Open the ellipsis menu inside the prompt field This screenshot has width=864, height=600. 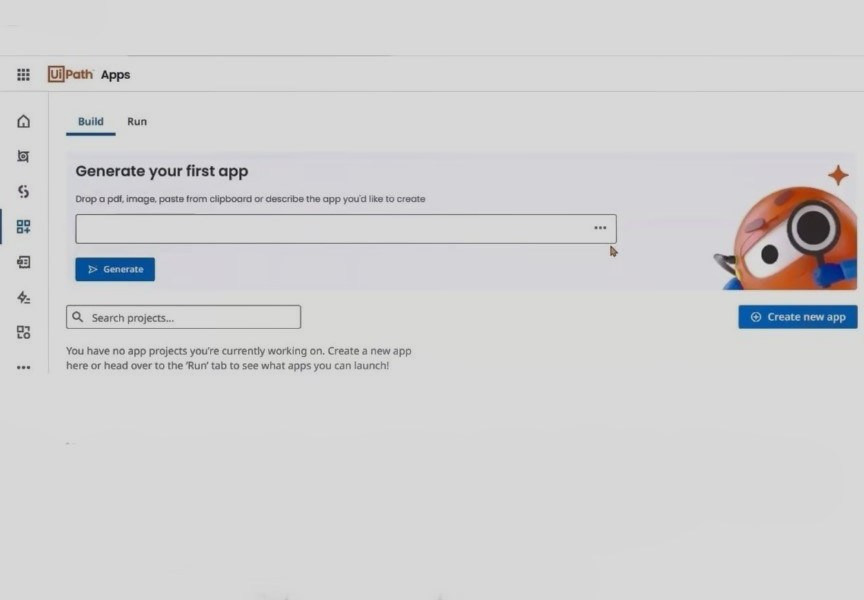[x=600, y=228]
